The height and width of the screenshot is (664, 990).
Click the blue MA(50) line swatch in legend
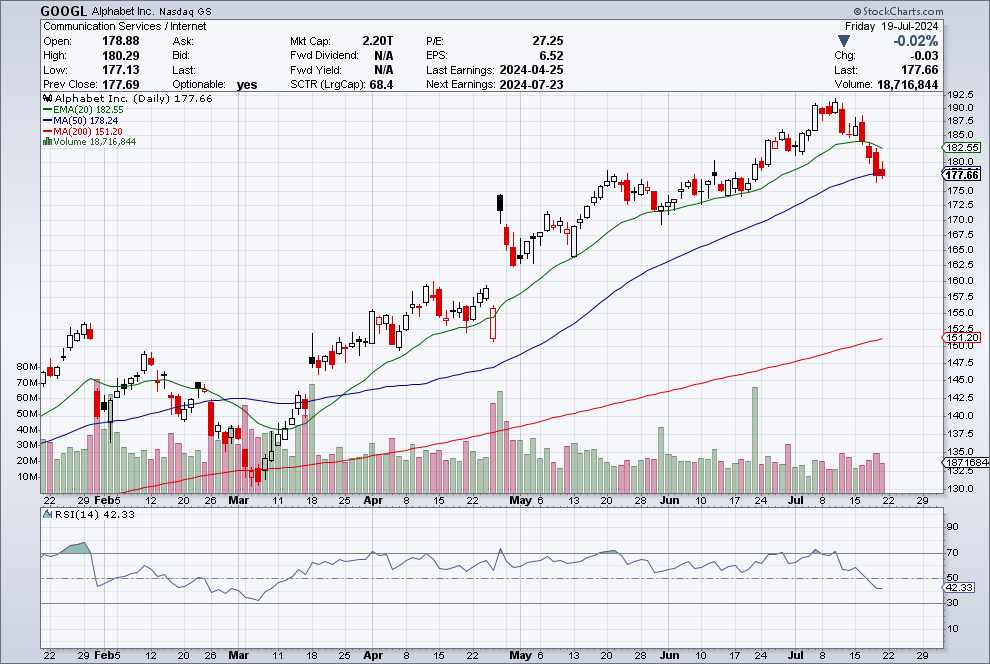point(47,121)
